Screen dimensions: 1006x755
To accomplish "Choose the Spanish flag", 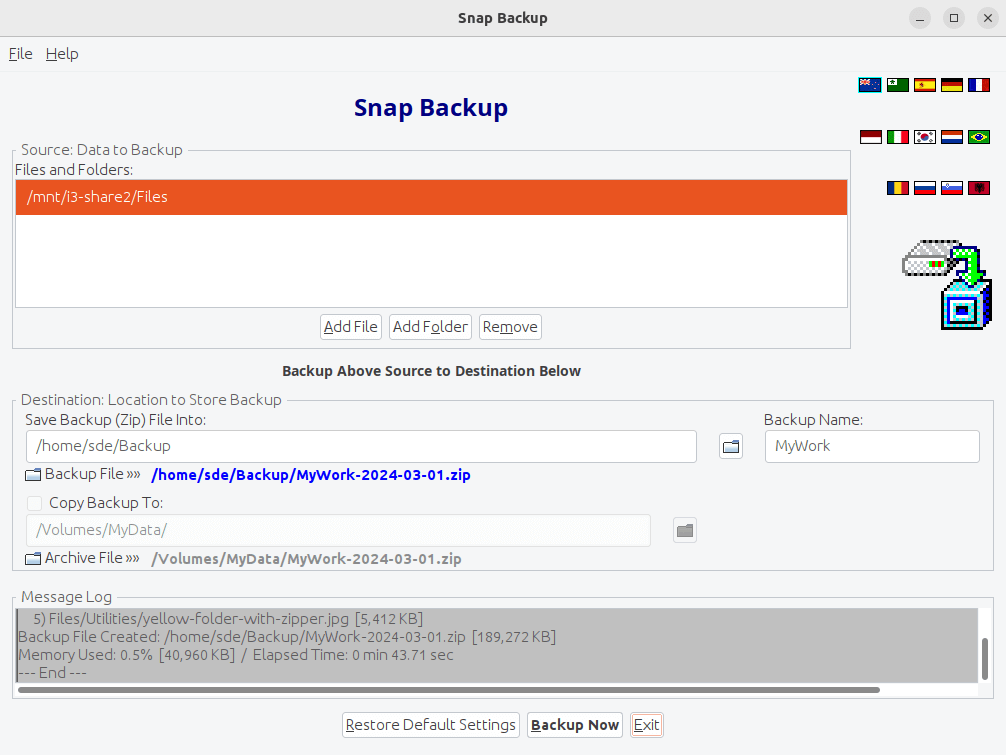I will (925, 85).
